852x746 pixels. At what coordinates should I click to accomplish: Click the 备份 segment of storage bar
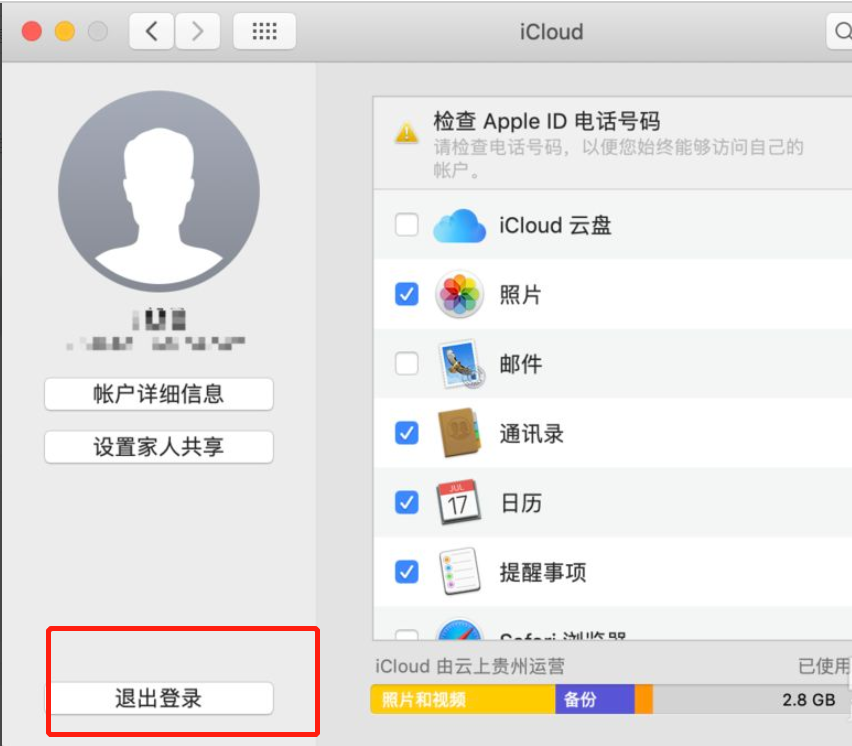(x=594, y=700)
